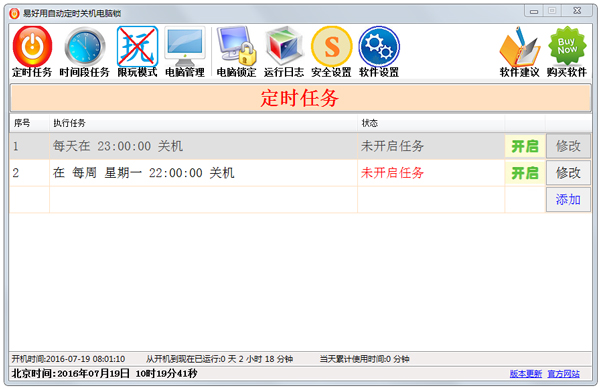Image resolution: width=600 pixels, height=389 pixels.
Task: Click sequence number 2 cell
Action: [29, 173]
